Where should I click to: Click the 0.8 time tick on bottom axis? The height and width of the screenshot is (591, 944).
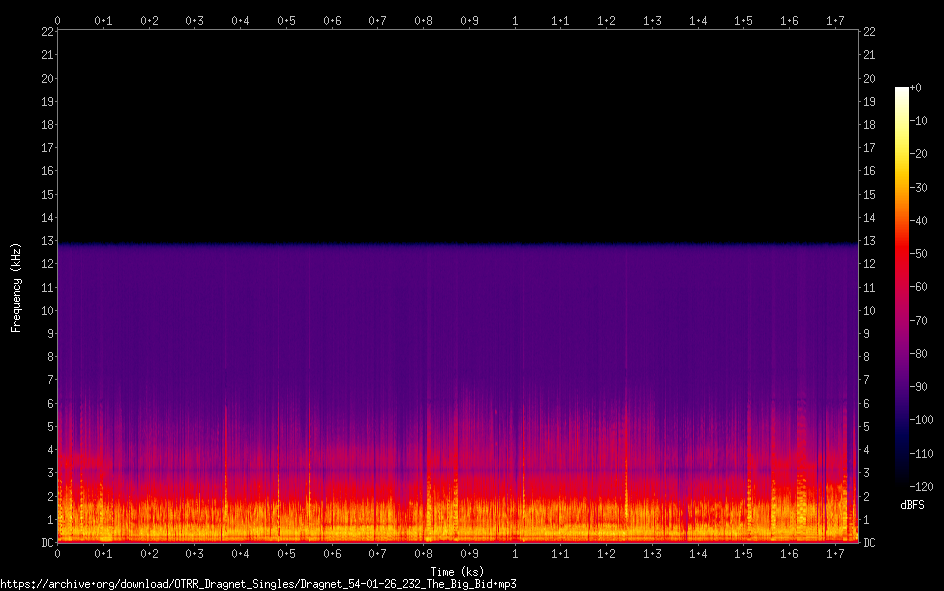pyautogui.click(x=423, y=553)
